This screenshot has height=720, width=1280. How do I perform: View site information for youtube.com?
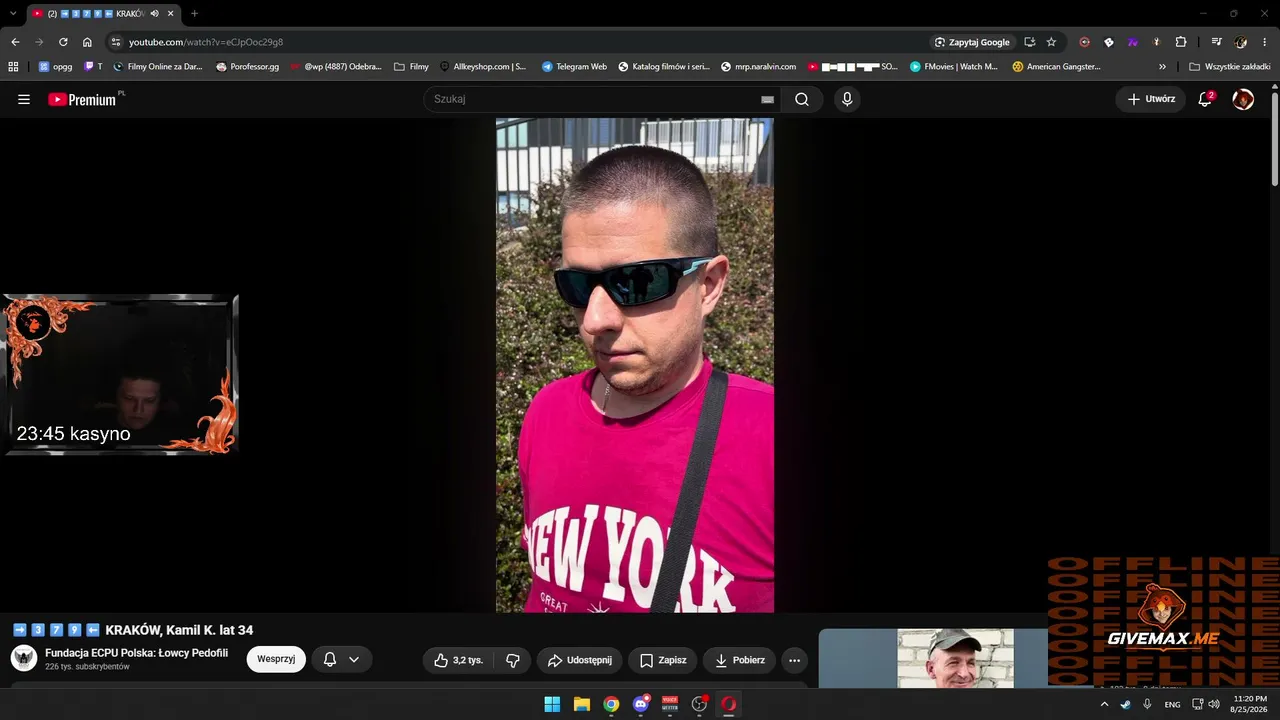116,42
